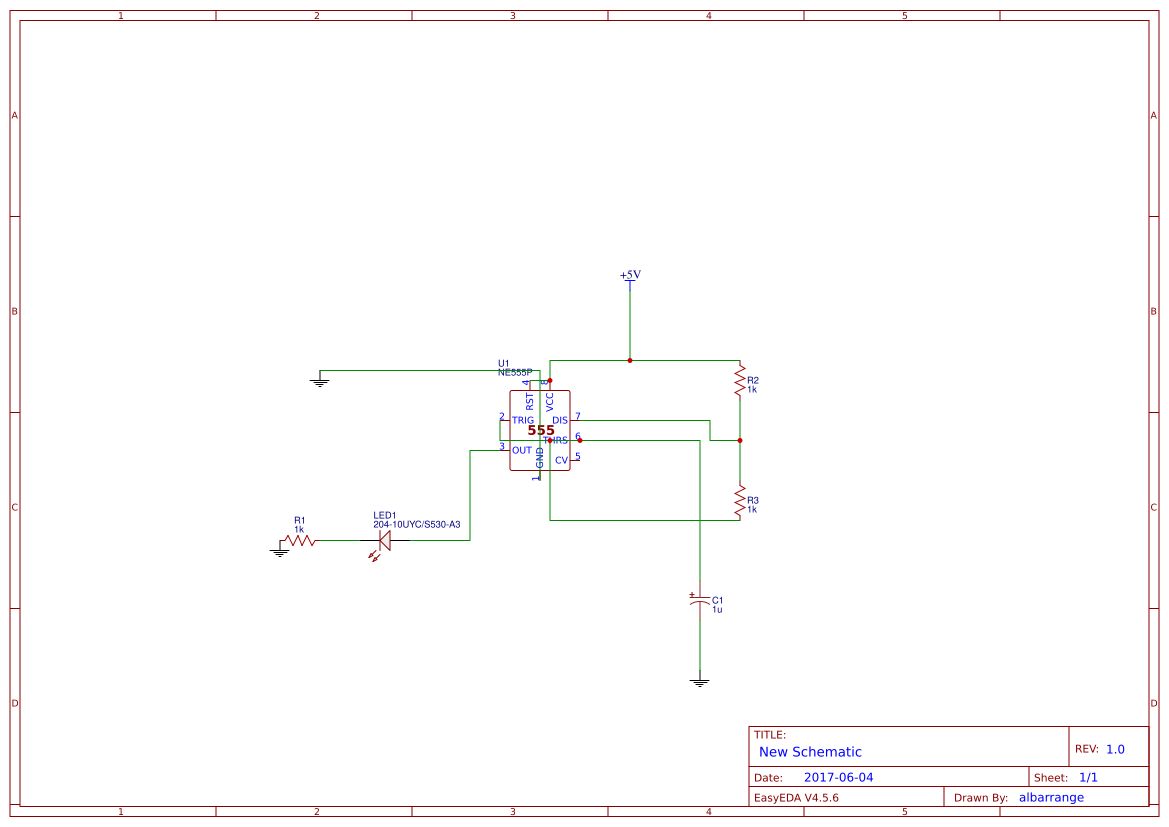This screenshot has height=827, width=1169.
Task: Select the albarrange drawn-by name
Action: [1050, 797]
